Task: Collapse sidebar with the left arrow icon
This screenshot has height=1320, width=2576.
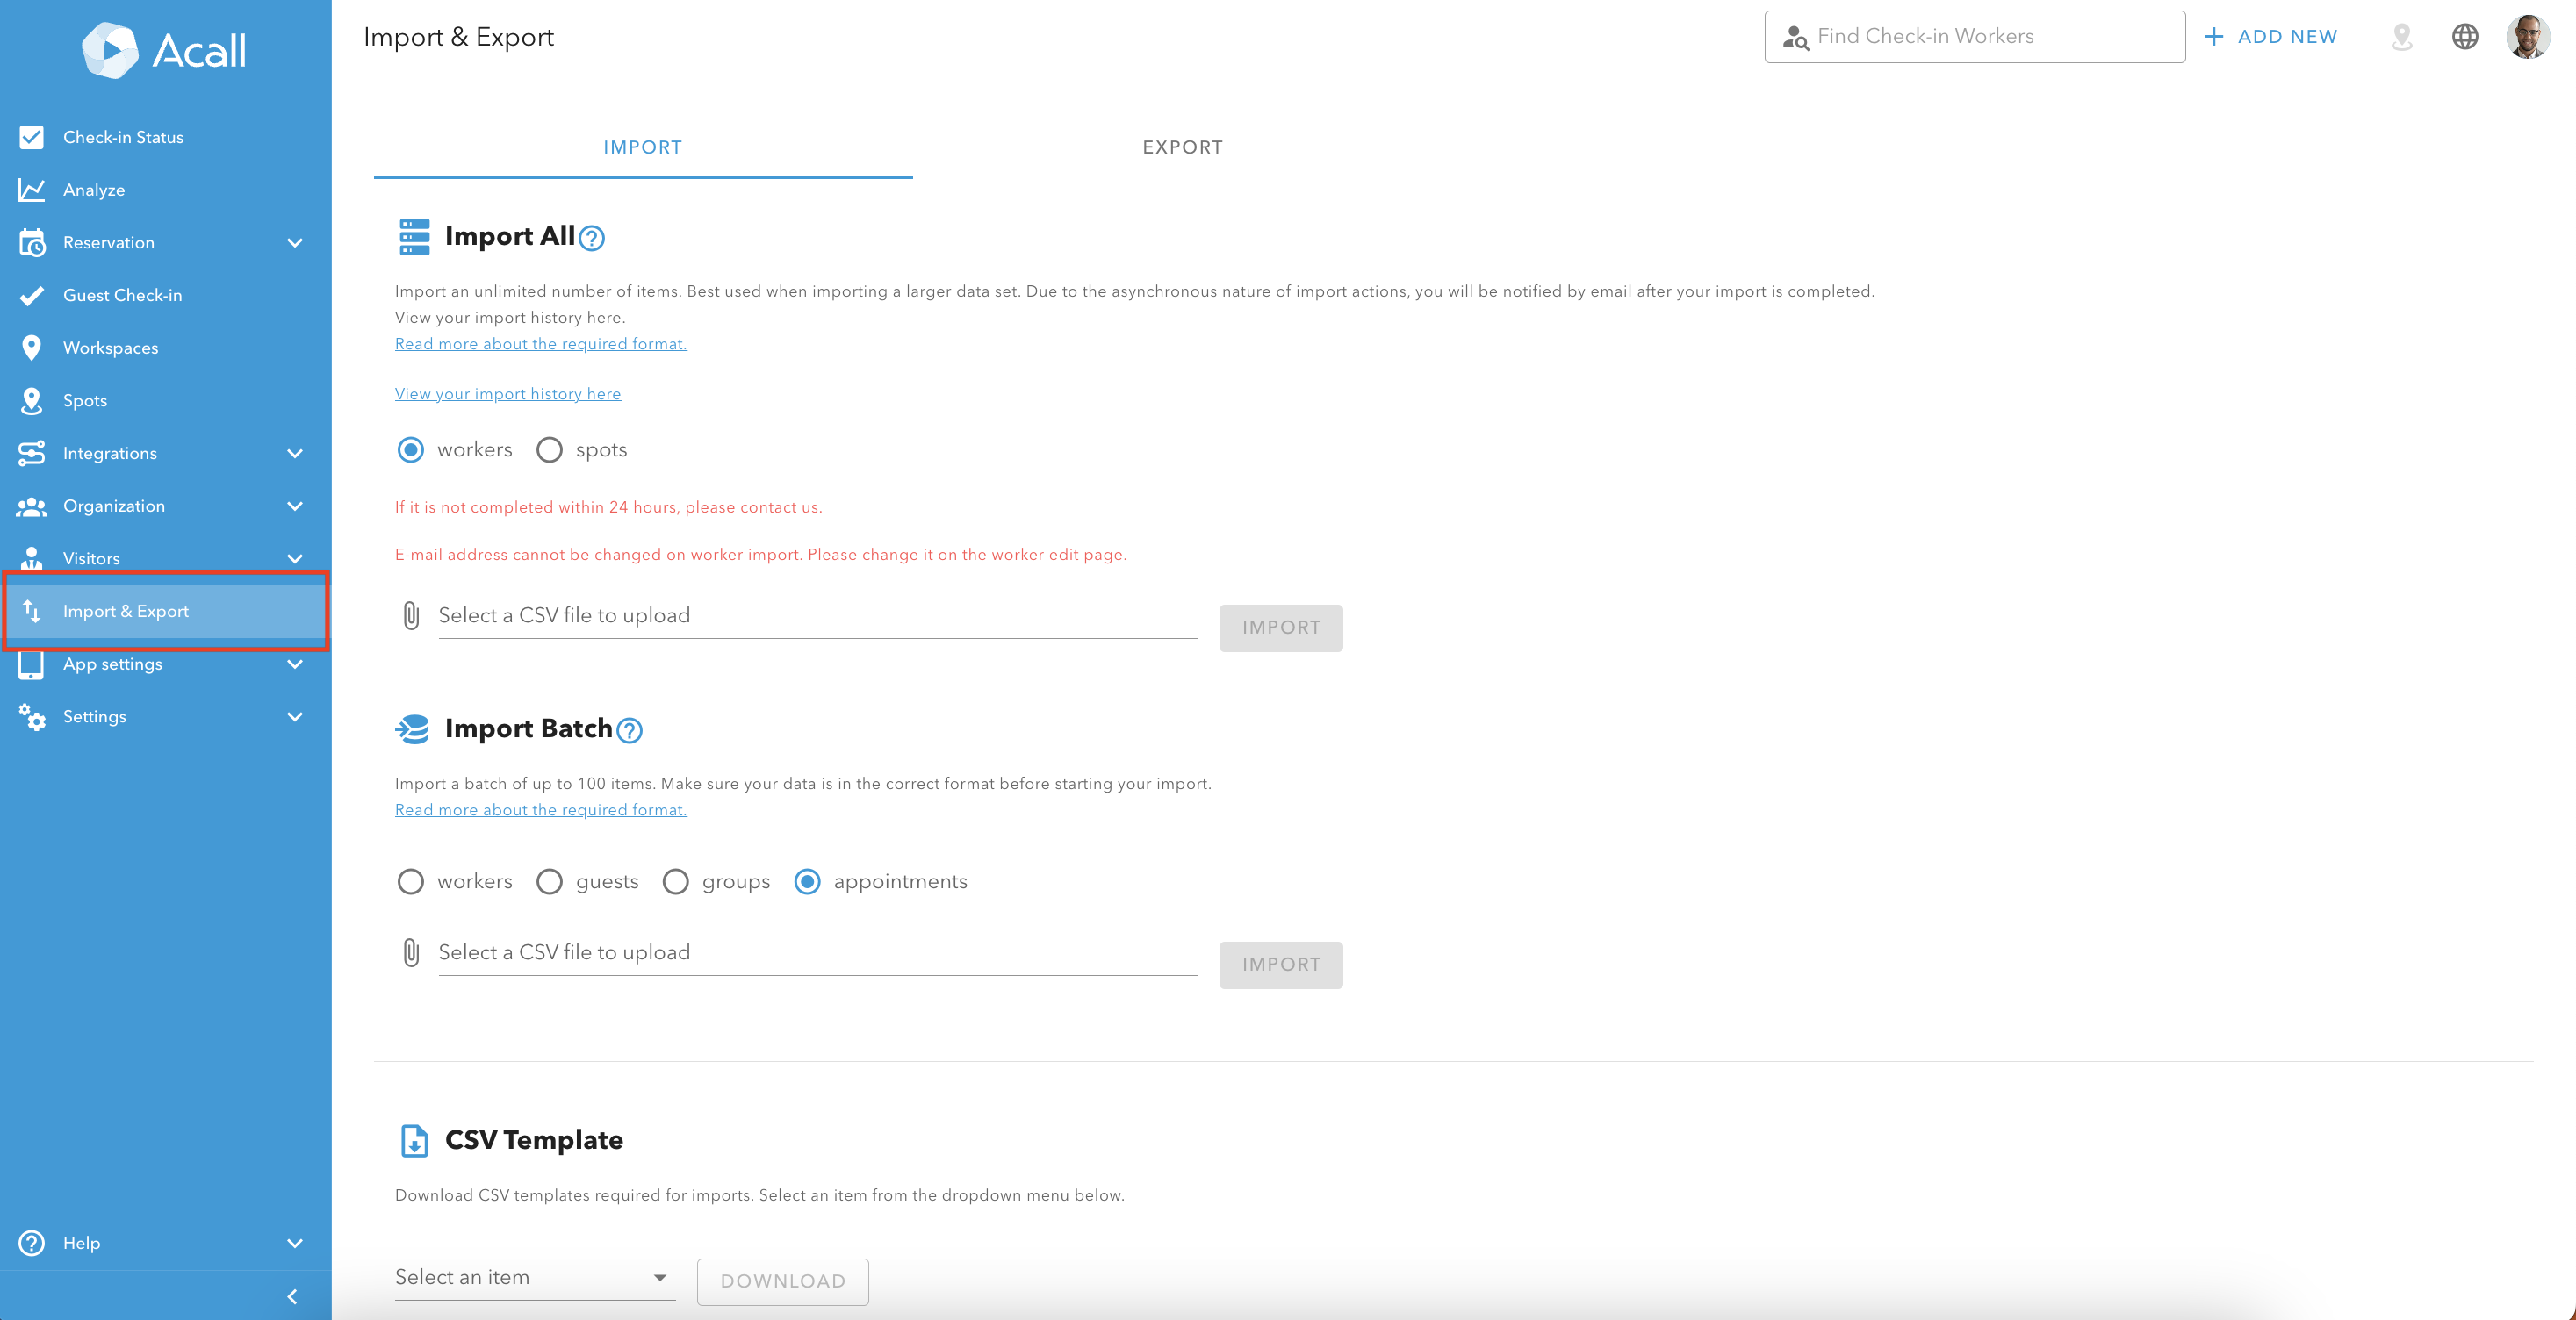Action: click(292, 1296)
